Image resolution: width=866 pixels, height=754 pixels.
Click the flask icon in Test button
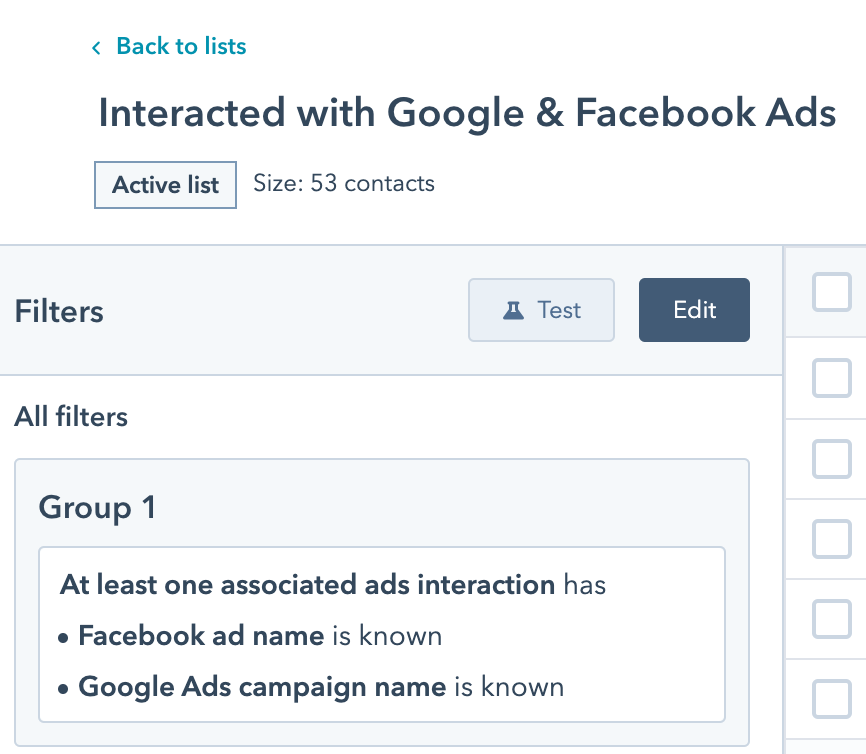[x=513, y=310]
